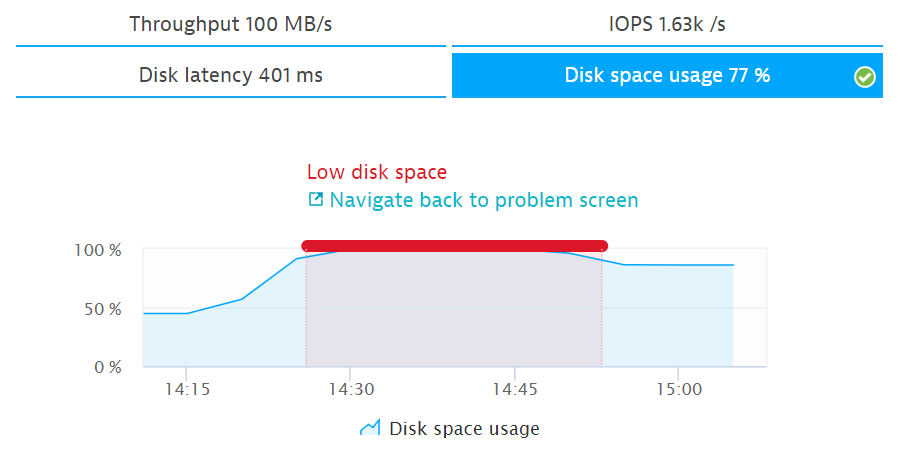Click the red Low disk space label
Image resolution: width=898 pixels, height=464 pixels.
pyautogui.click(x=377, y=172)
